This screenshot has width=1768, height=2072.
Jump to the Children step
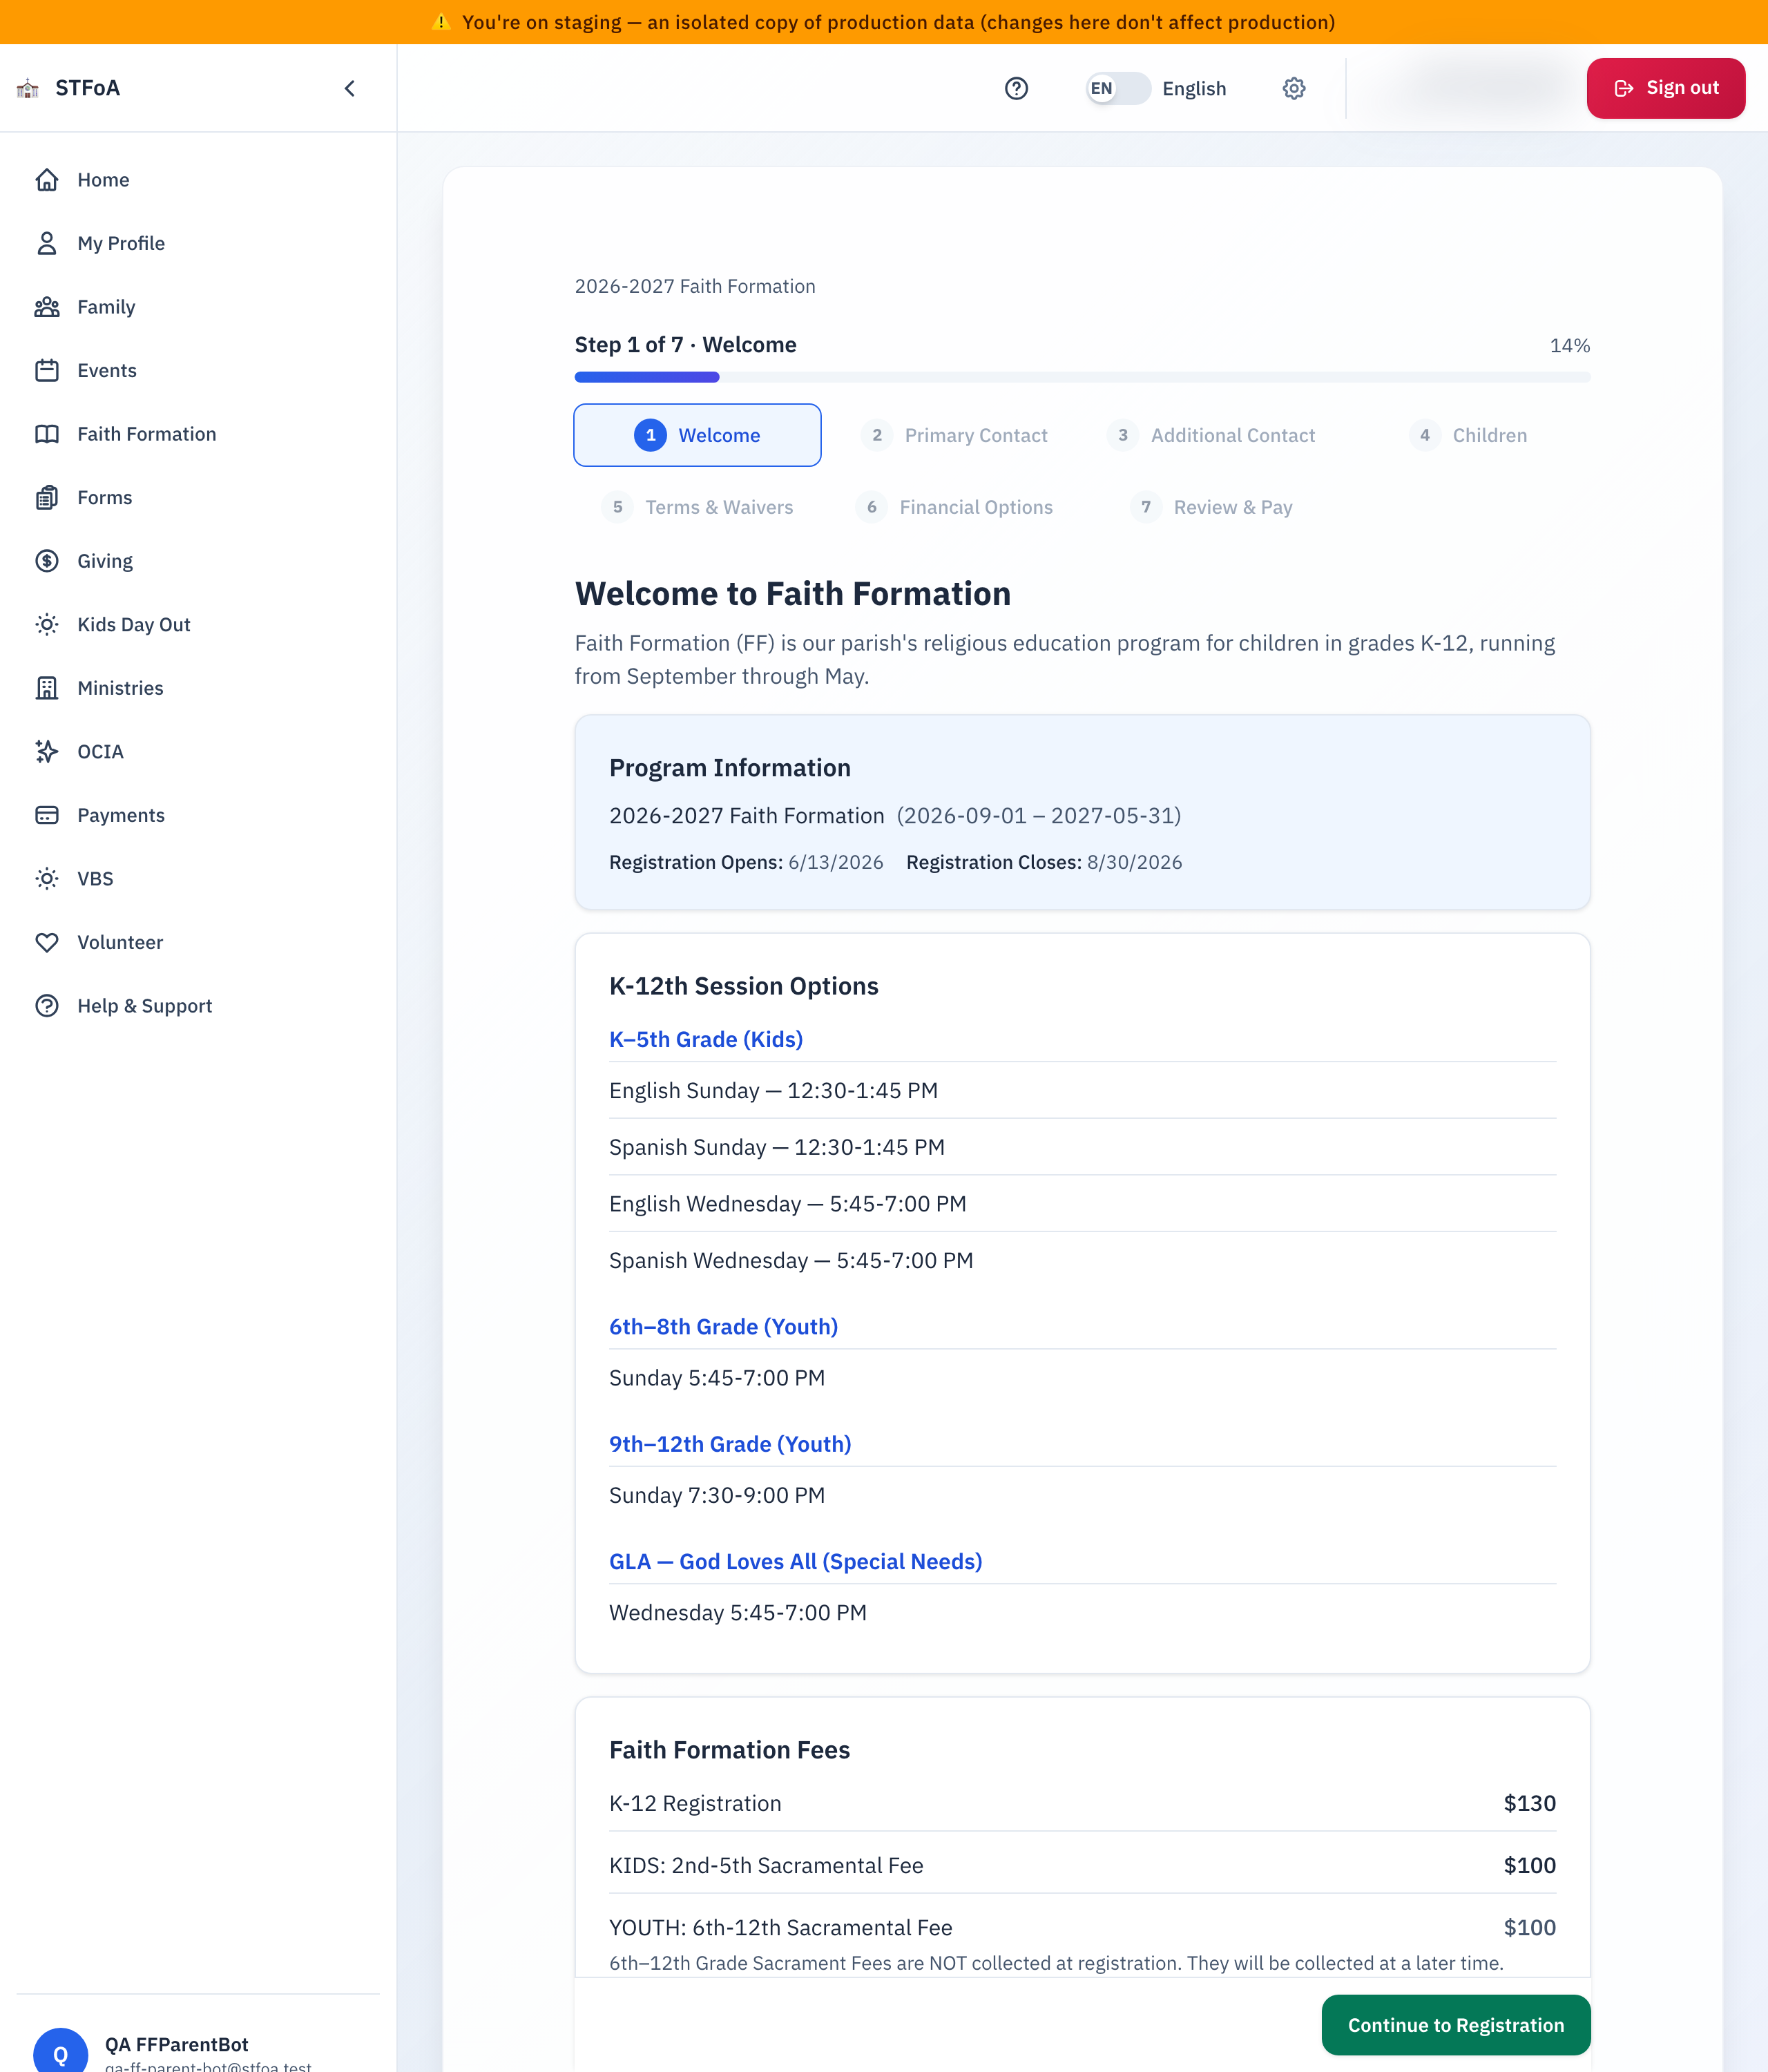(x=1468, y=435)
